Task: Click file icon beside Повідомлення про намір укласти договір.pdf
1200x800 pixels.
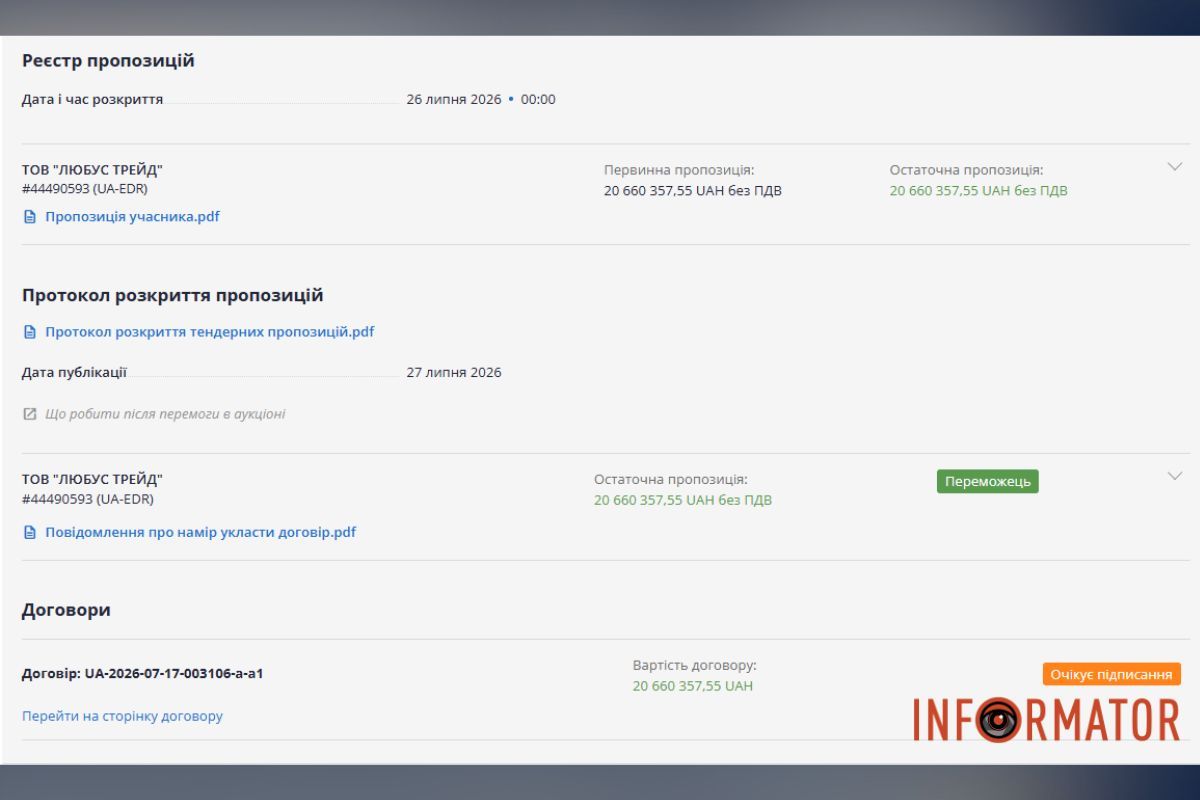Action: pos(30,532)
